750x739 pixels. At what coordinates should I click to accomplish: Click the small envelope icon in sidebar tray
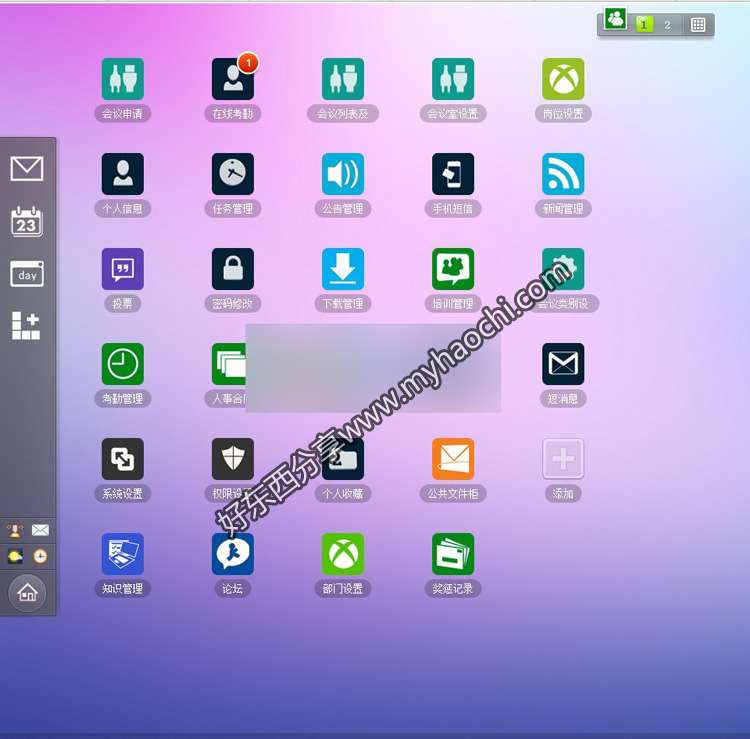coord(40,530)
